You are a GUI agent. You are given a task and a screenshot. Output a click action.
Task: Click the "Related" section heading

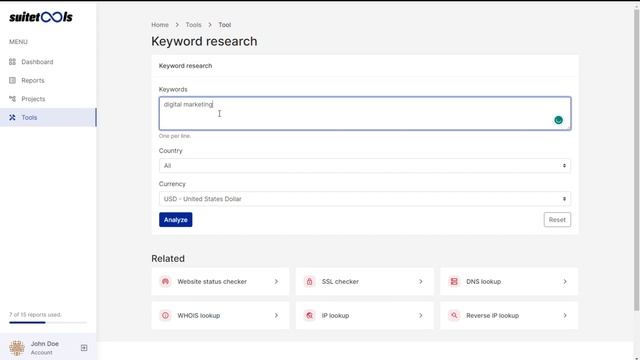point(168,258)
